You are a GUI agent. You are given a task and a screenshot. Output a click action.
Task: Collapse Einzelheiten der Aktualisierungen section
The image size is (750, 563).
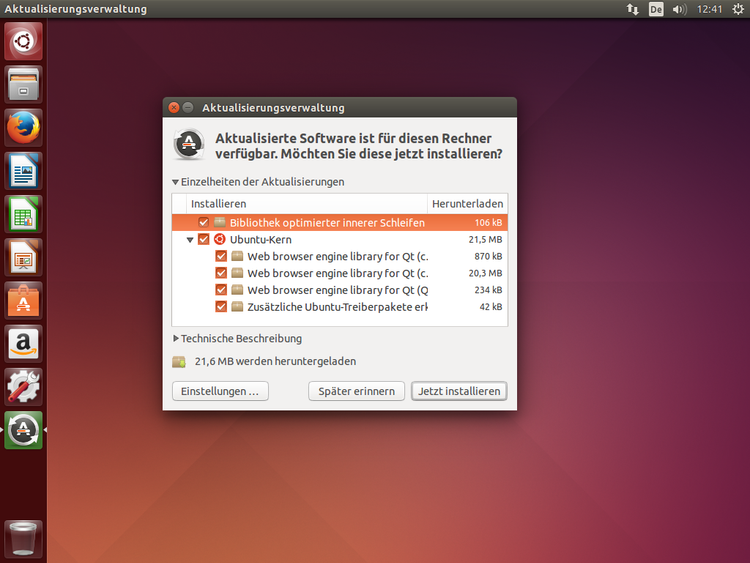pos(176,182)
